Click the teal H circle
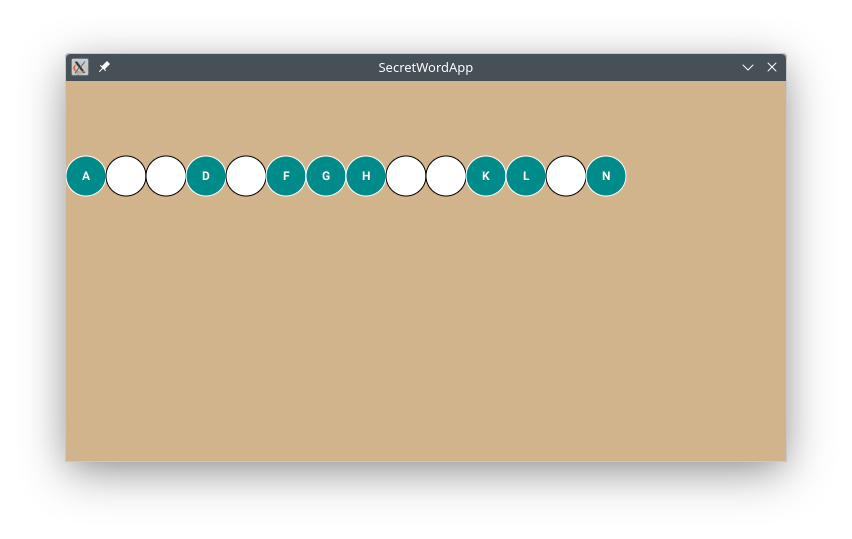Image resolution: width=852 pixels, height=539 pixels. click(366, 176)
